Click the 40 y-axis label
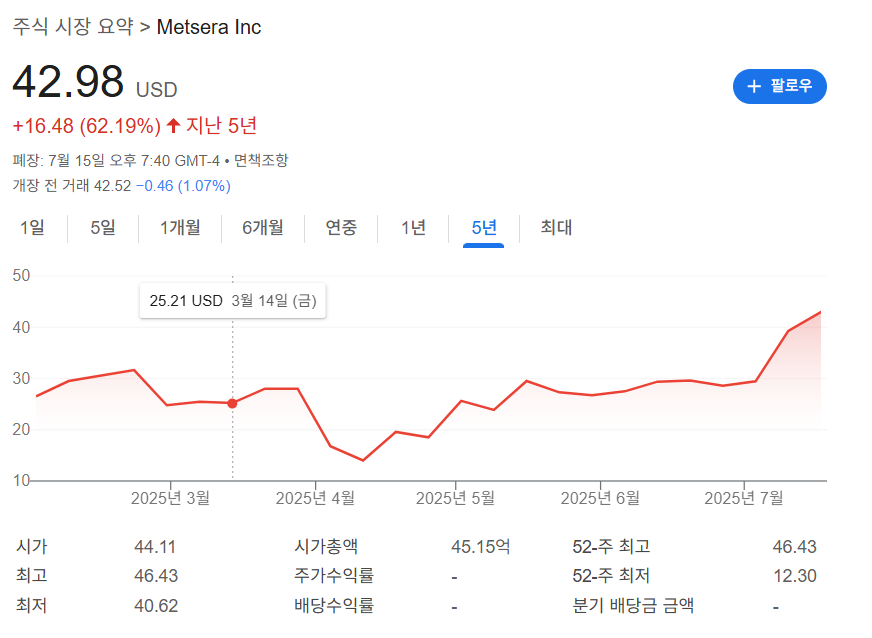 click(21, 327)
